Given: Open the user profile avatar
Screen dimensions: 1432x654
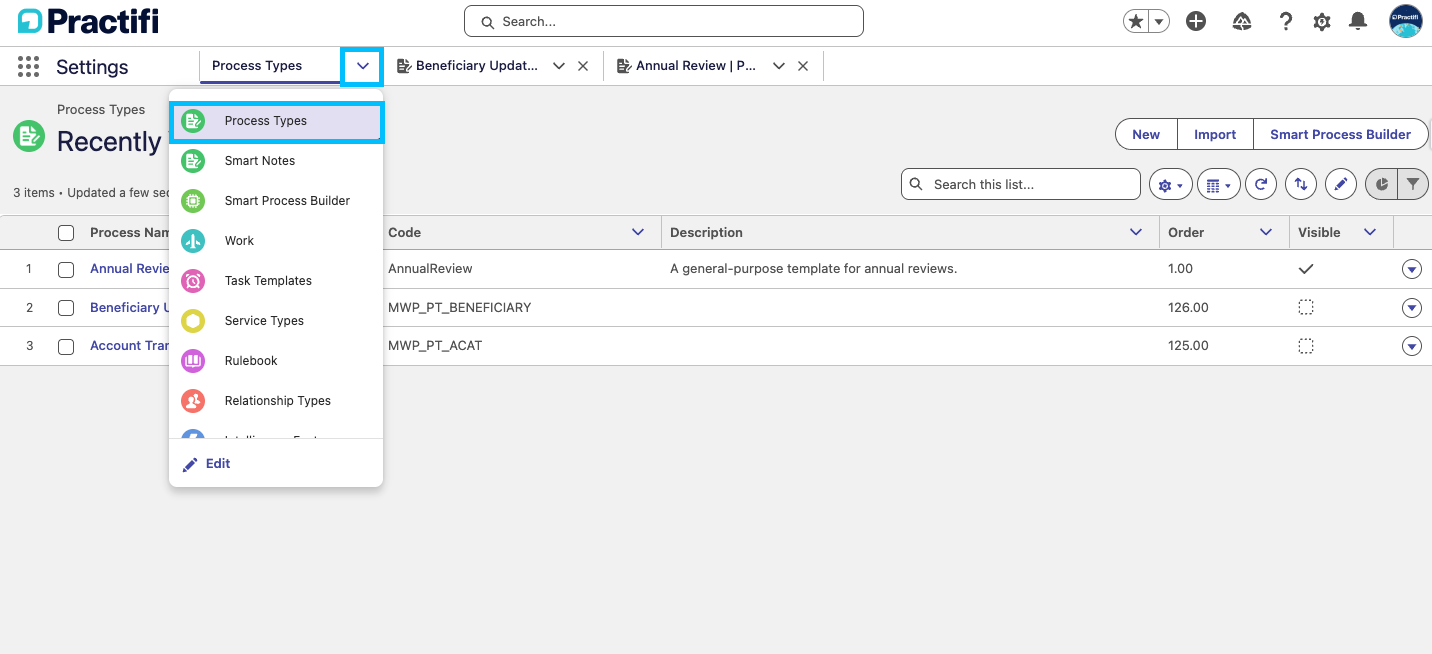Looking at the screenshot, I should [x=1406, y=21].
